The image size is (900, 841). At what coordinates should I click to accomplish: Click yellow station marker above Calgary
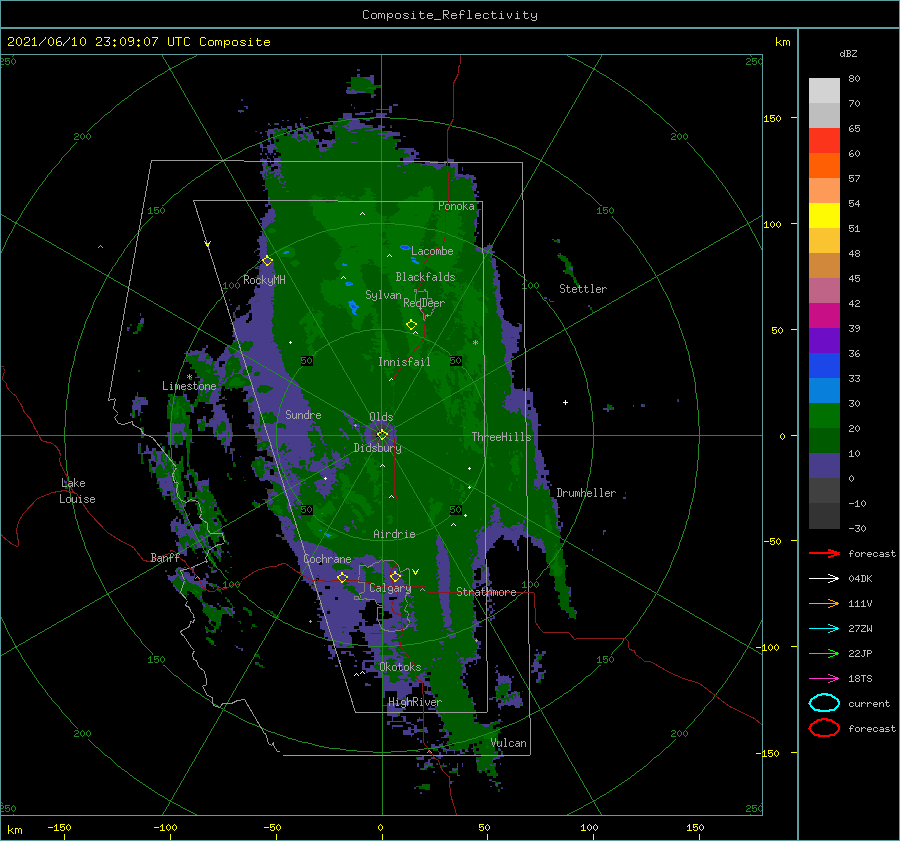(395, 576)
